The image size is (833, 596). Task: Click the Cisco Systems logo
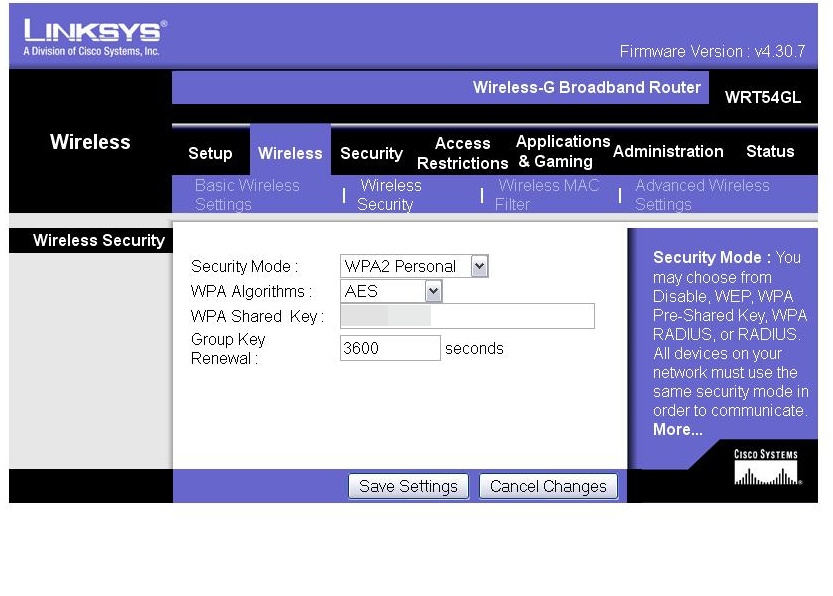767,467
